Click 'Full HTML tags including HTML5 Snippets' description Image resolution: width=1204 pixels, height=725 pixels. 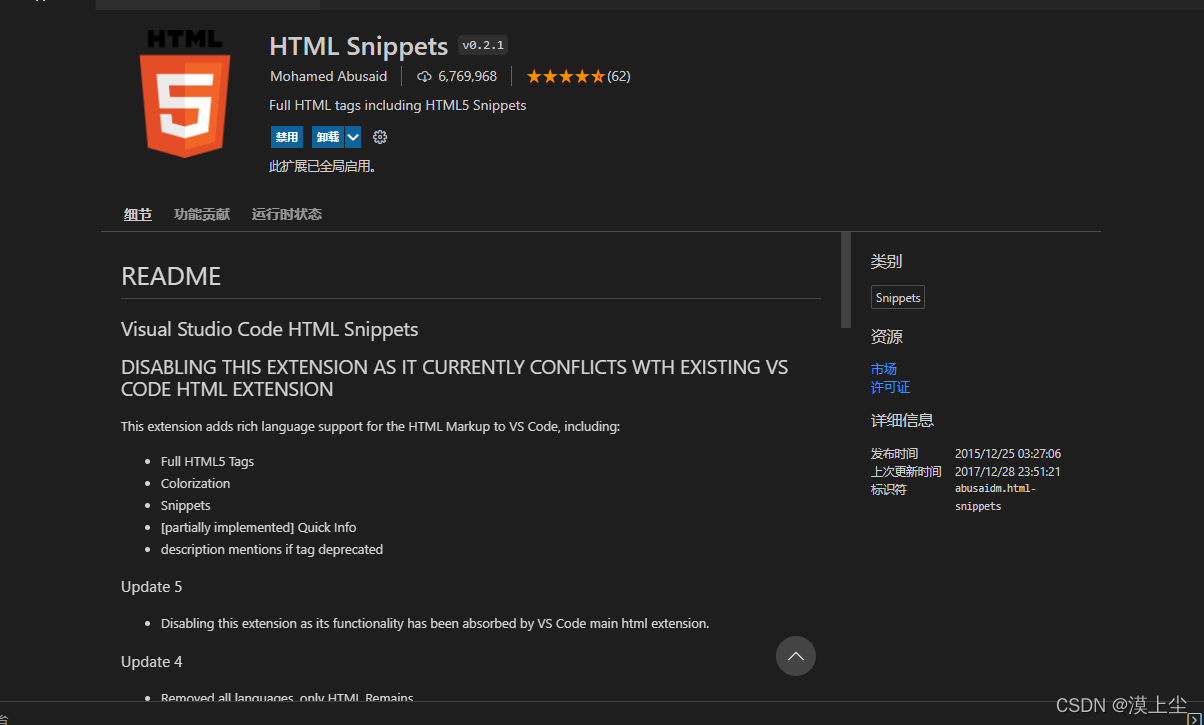click(x=398, y=105)
